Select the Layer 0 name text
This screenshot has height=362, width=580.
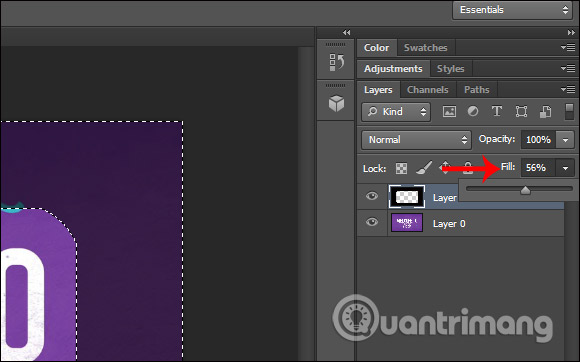[x=449, y=224]
